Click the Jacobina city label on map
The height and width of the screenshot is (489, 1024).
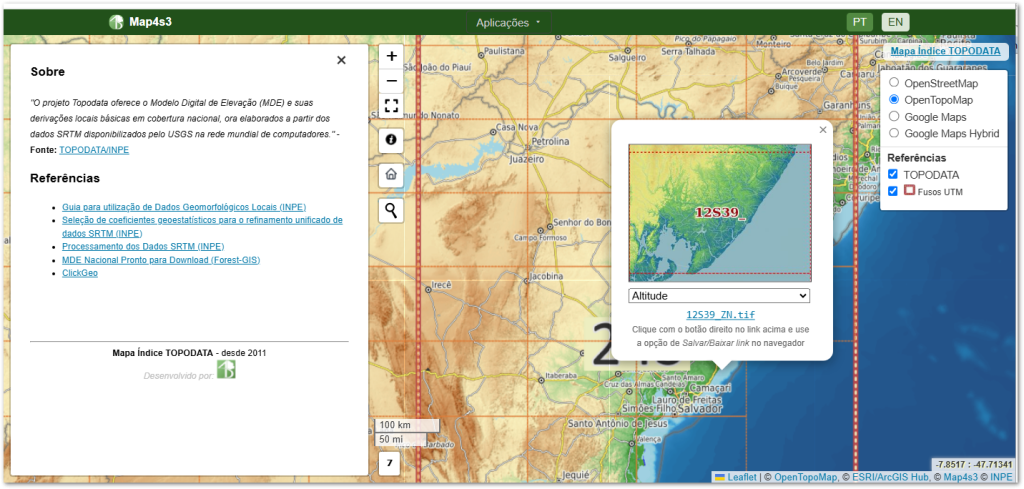(x=547, y=276)
